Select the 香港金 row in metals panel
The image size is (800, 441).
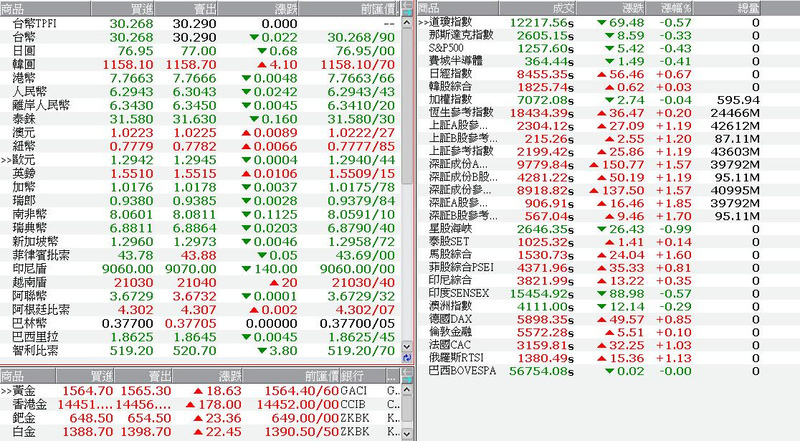click(200, 405)
